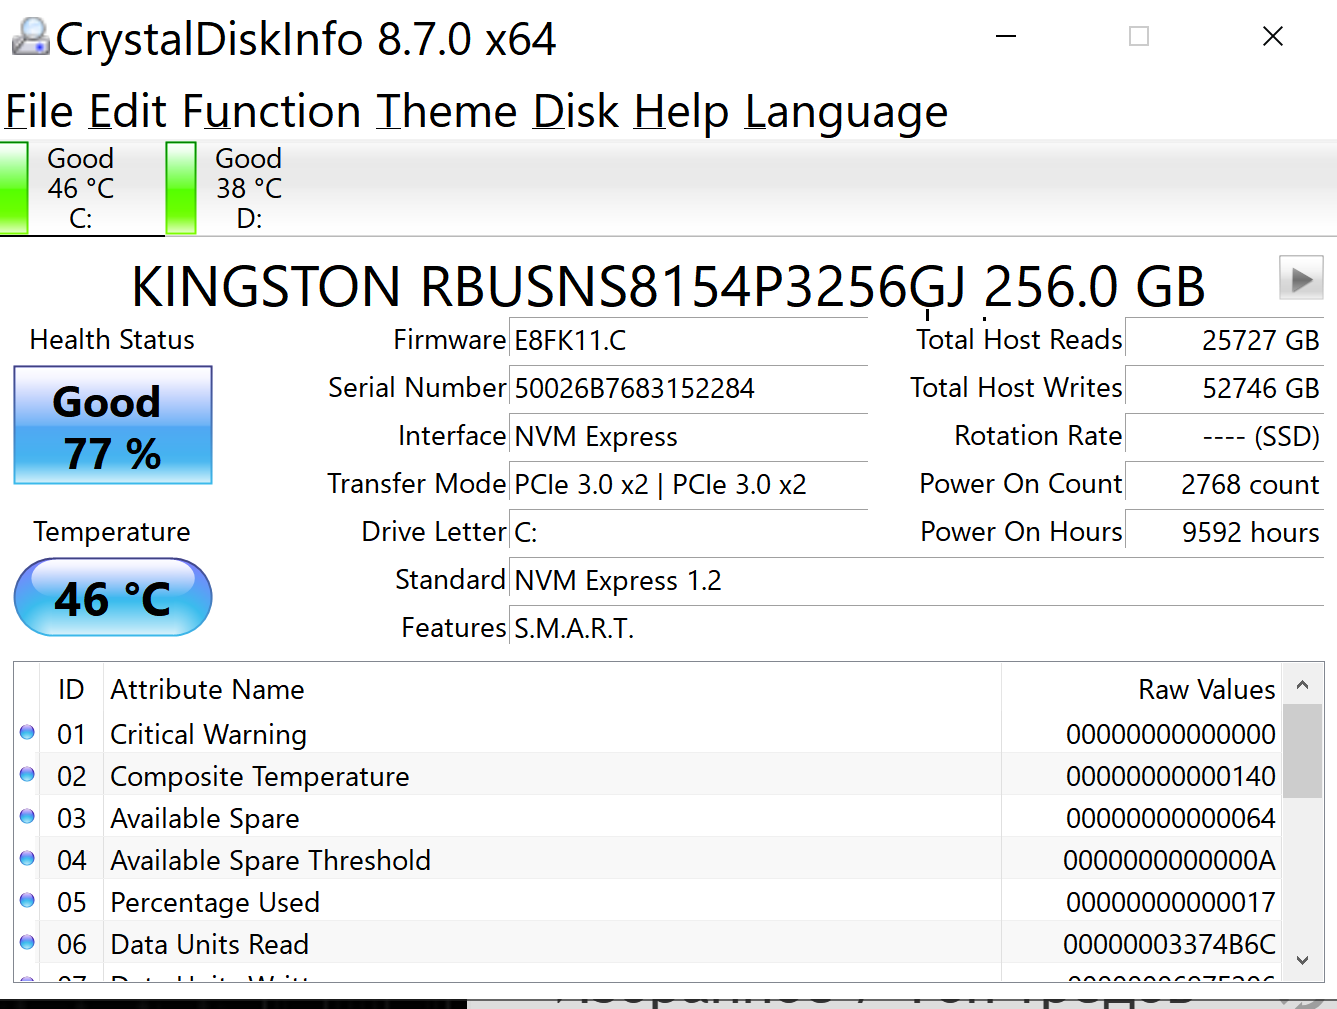Click the scroll up arrow in attribute list

1302,685
